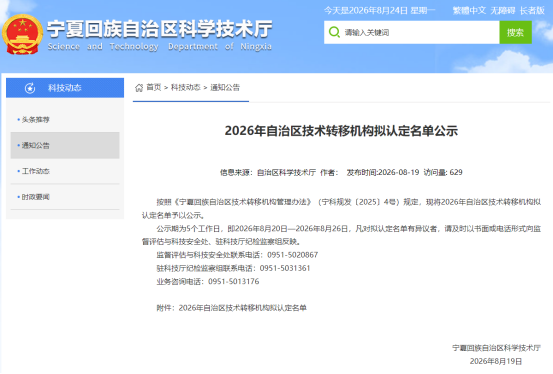Click the date text 今天是2026年8月24日
Viewport: 553px width, 374px height.
pyautogui.click(x=366, y=11)
